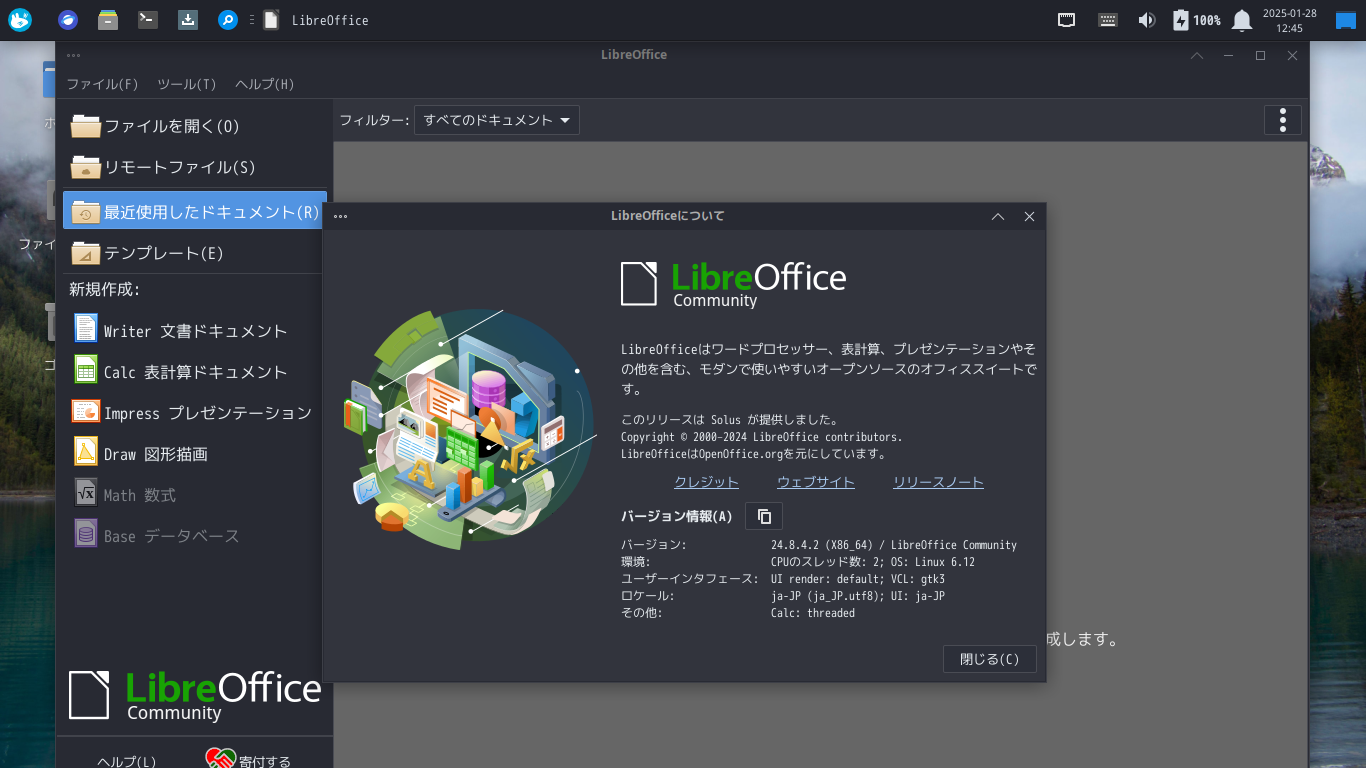The width and height of the screenshot is (1366, 768).
Task: Click the Base database icon
Action: click(x=86, y=534)
